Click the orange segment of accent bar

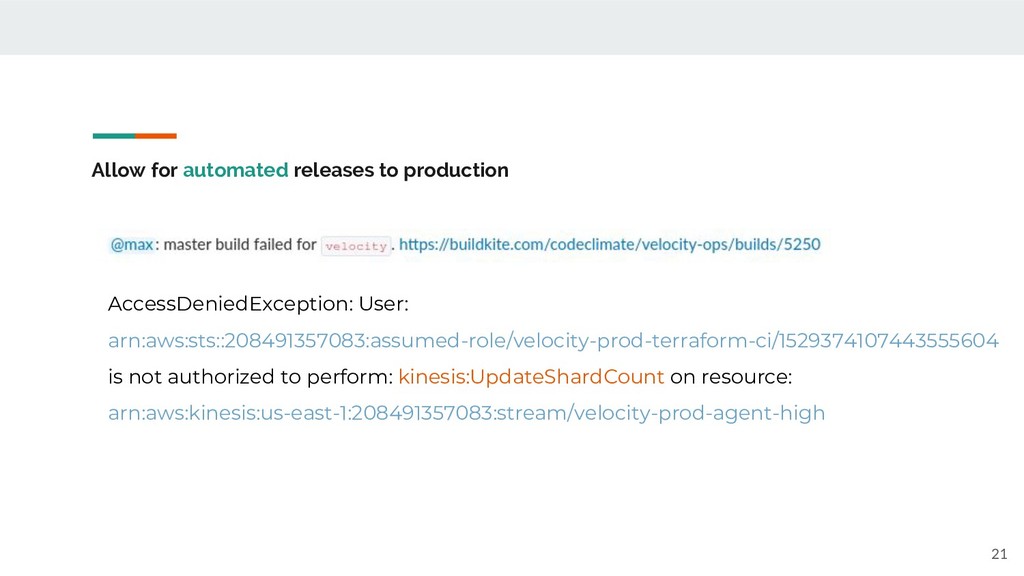tap(155, 136)
